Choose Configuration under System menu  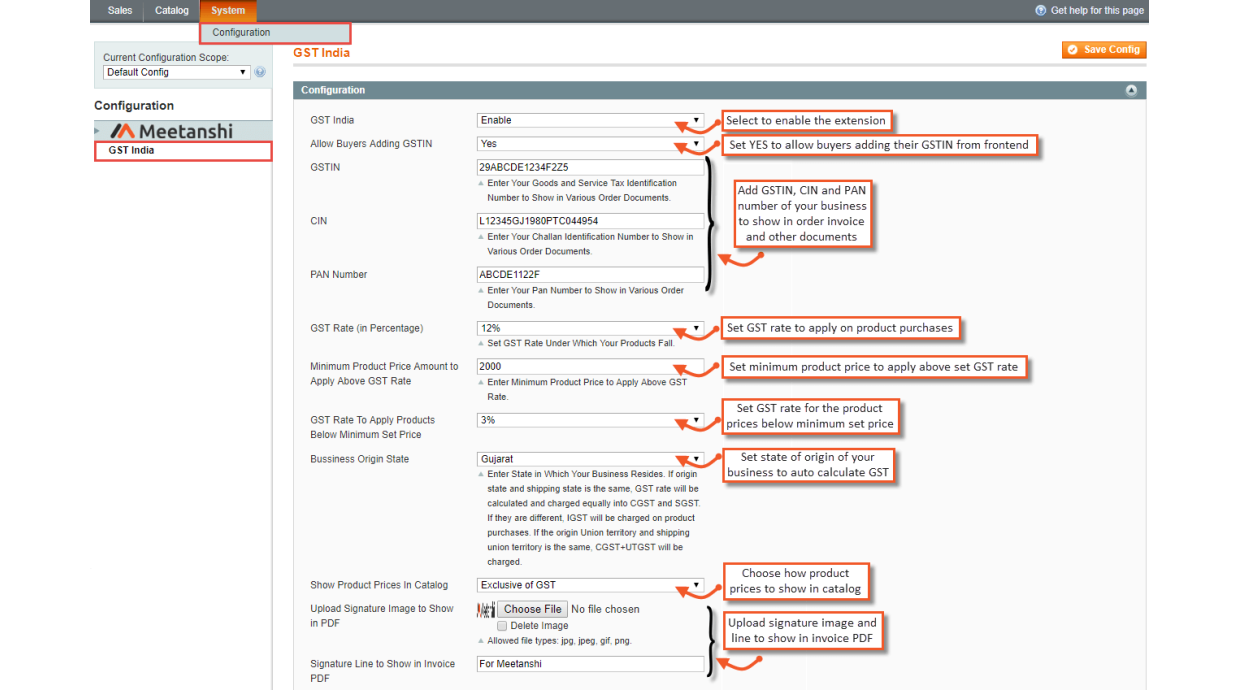pyautogui.click(x=275, y=33)
